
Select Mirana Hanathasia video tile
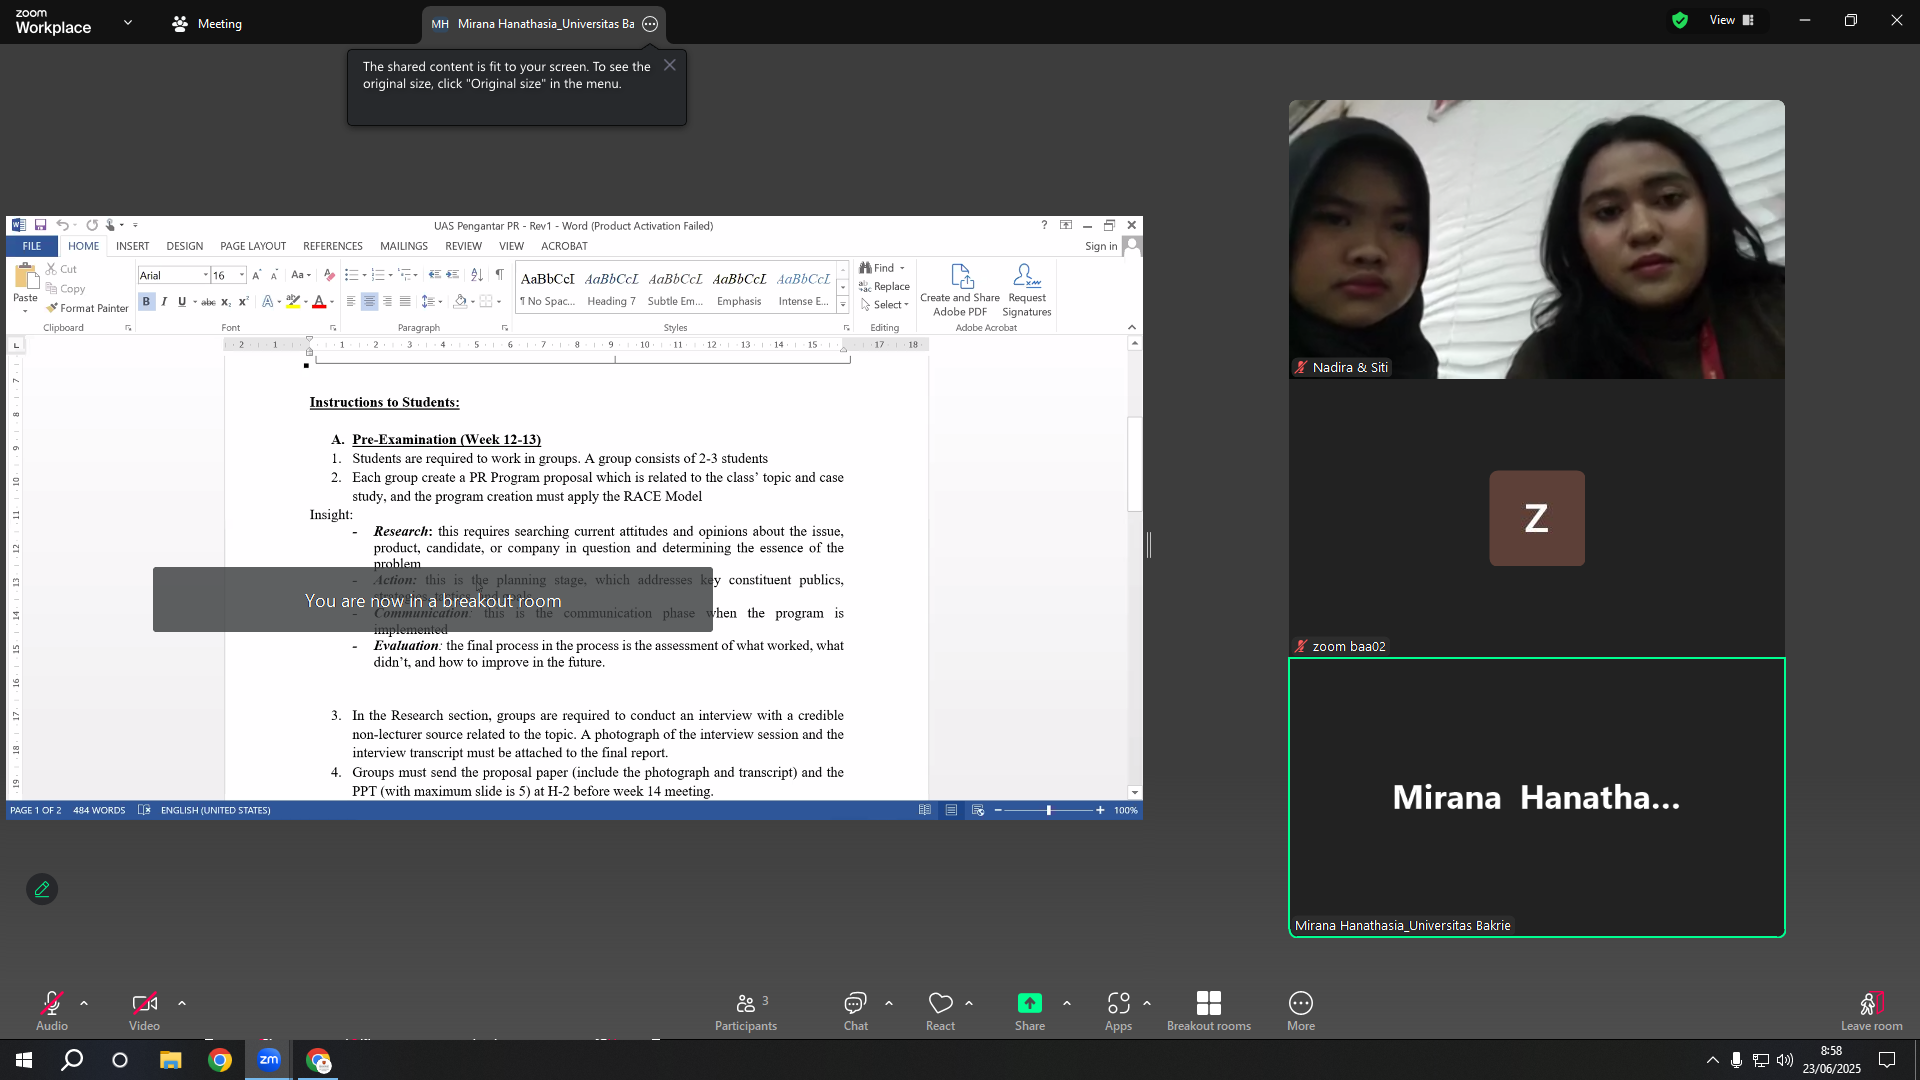(1537, 797)
